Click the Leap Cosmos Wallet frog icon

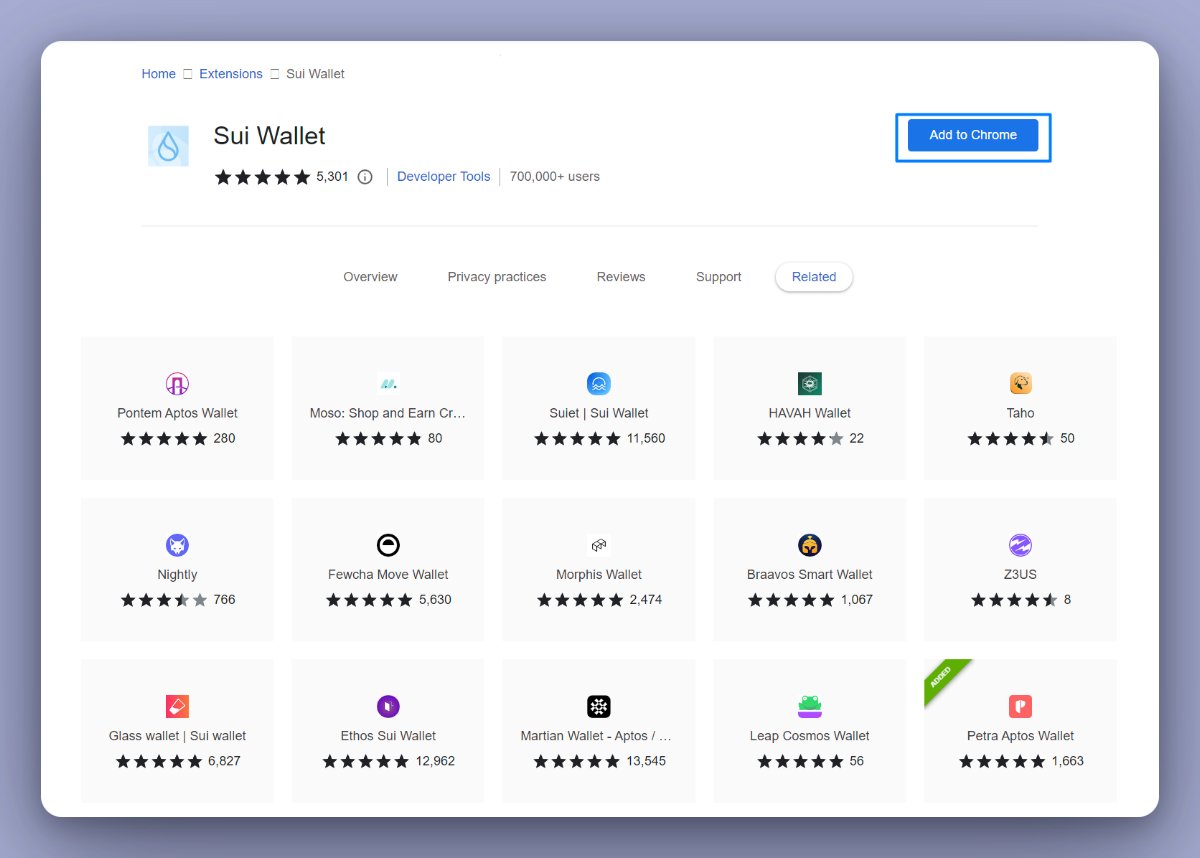[810, 707]
